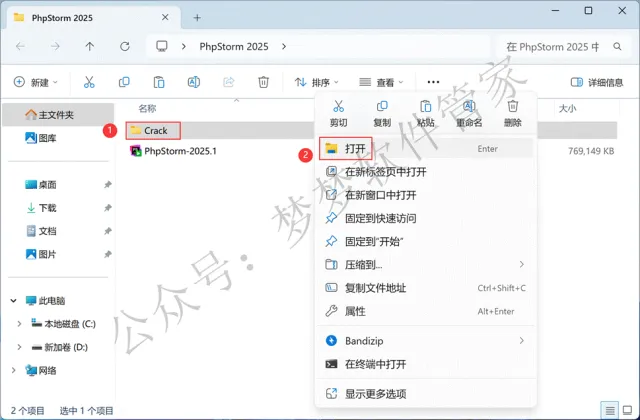Open the 压缩到... submenu

(425, 264)
